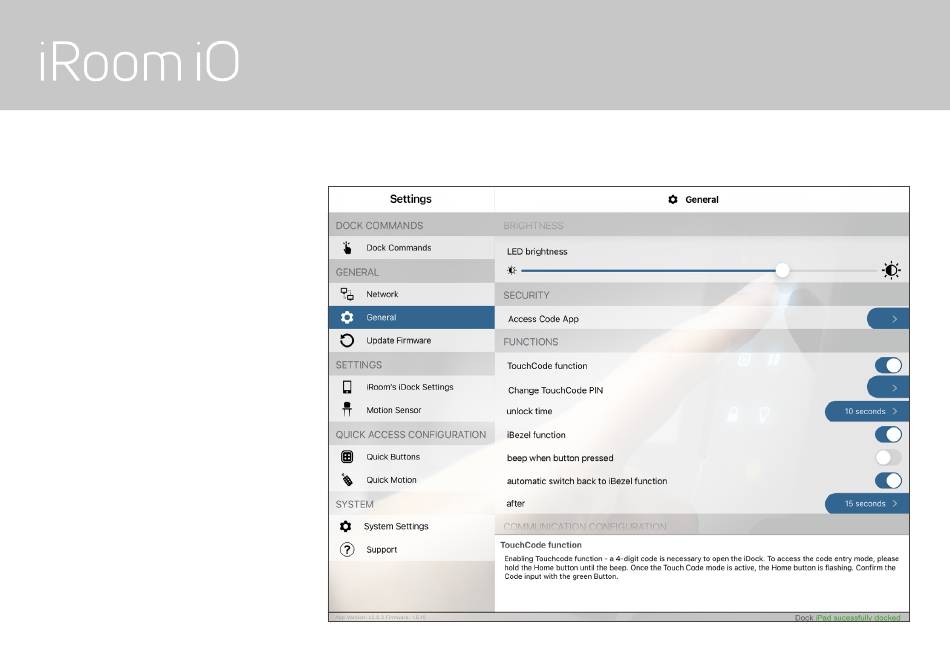The height and width of the screenshot is (670, 950).
Task: Open Change TouchCode PIN
Action: (x=888, y=388)
